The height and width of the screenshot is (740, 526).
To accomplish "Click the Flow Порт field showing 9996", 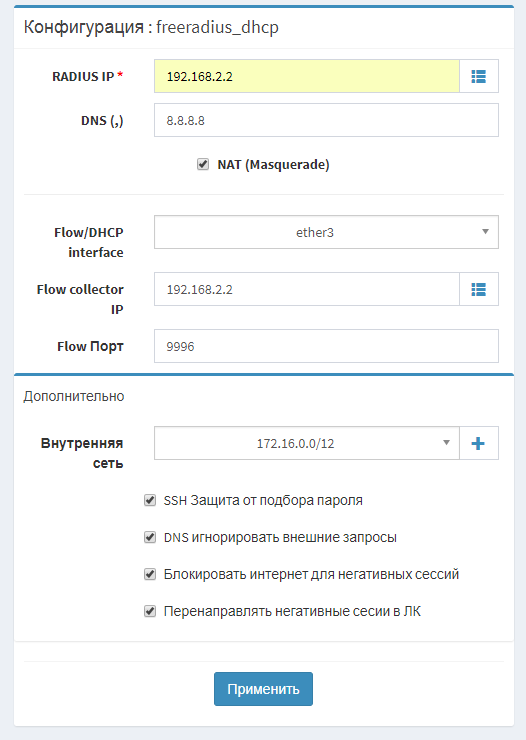I will point(326,346).
